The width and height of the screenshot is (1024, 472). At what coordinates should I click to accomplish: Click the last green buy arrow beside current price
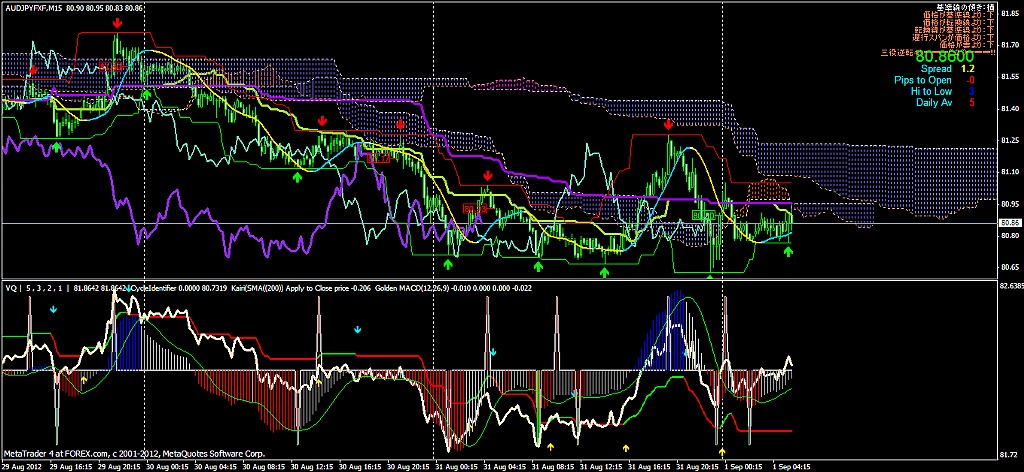(788, 251)
